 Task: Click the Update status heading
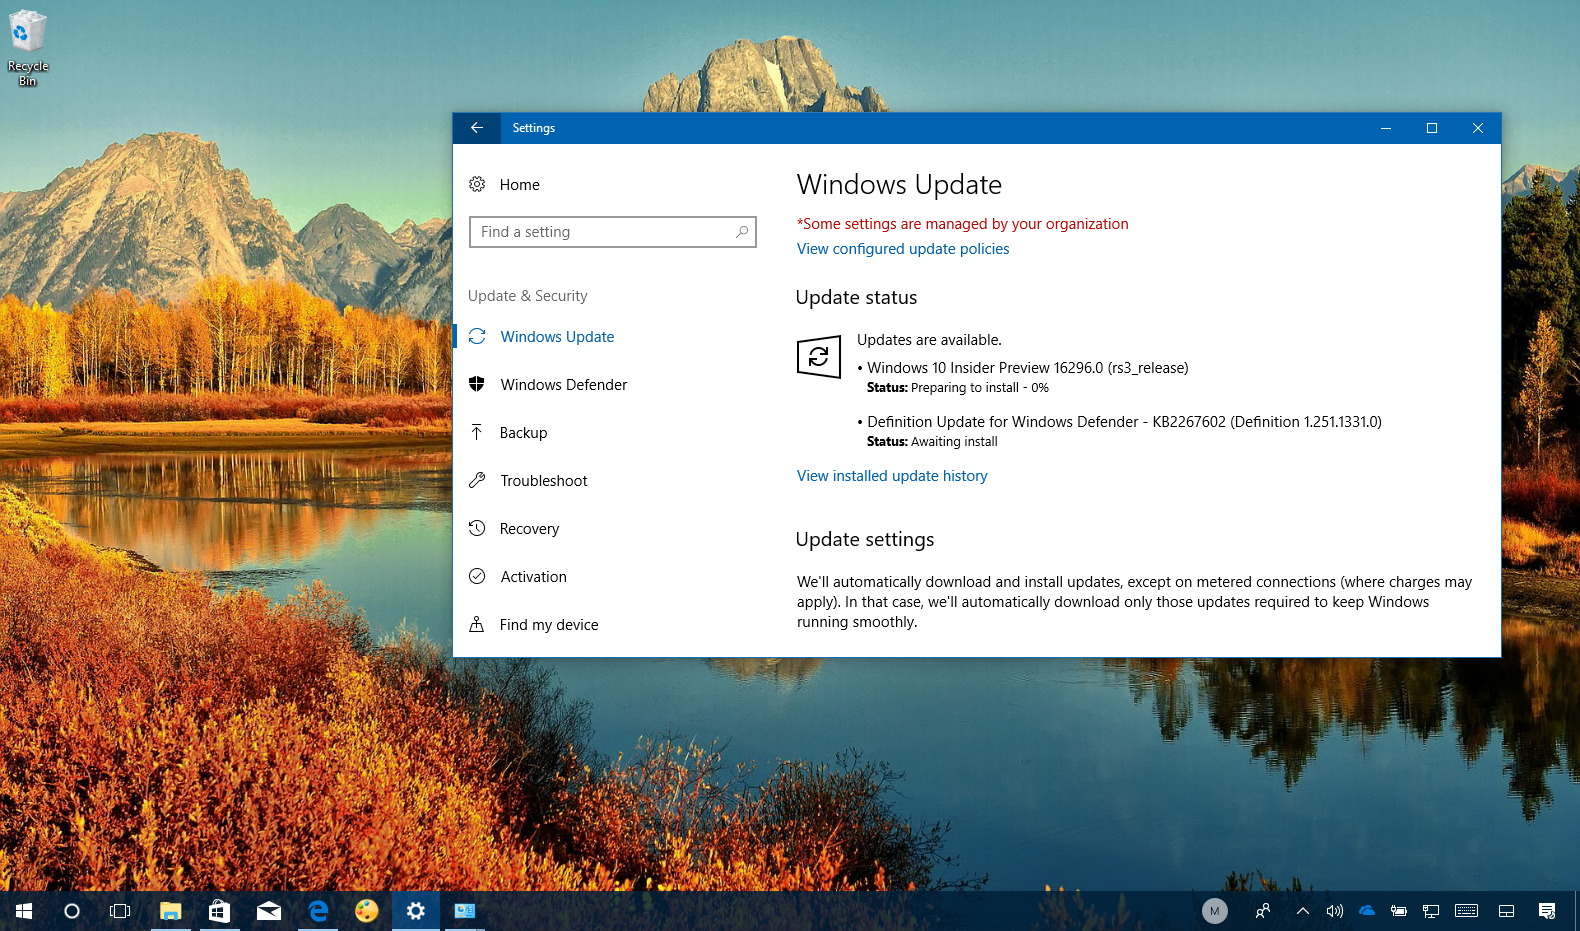856,297
